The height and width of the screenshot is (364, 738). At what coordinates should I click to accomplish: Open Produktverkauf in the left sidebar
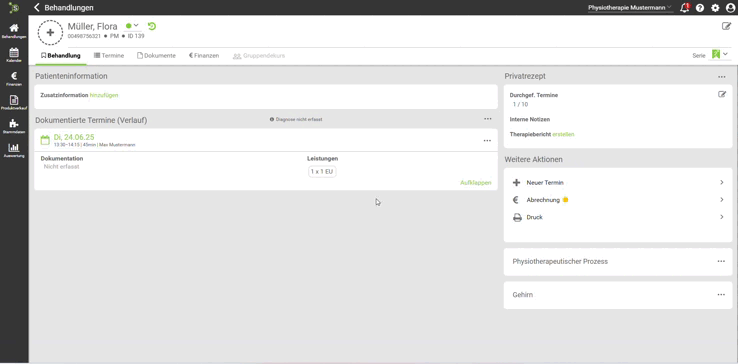[14, 102]
